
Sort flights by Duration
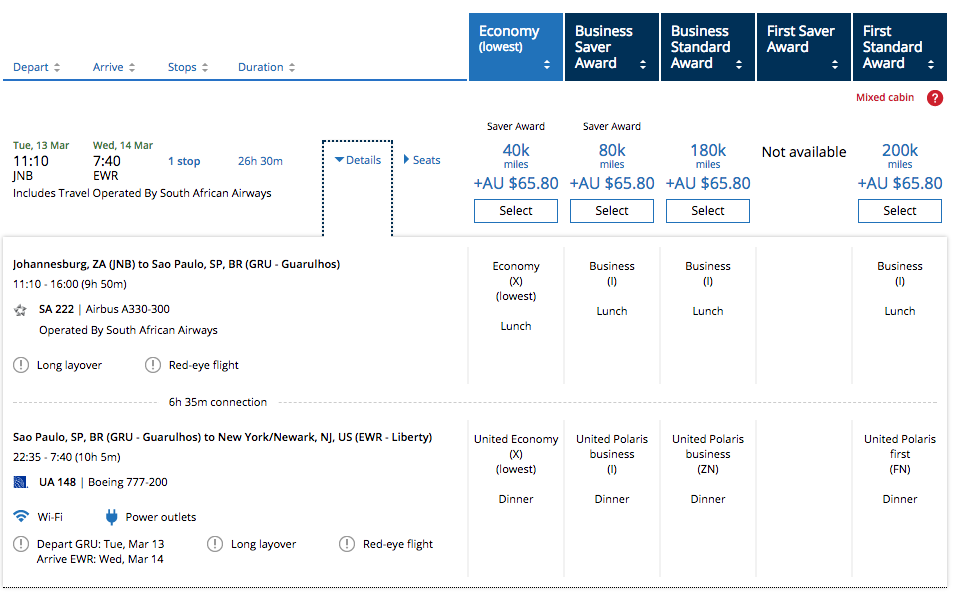266,67
